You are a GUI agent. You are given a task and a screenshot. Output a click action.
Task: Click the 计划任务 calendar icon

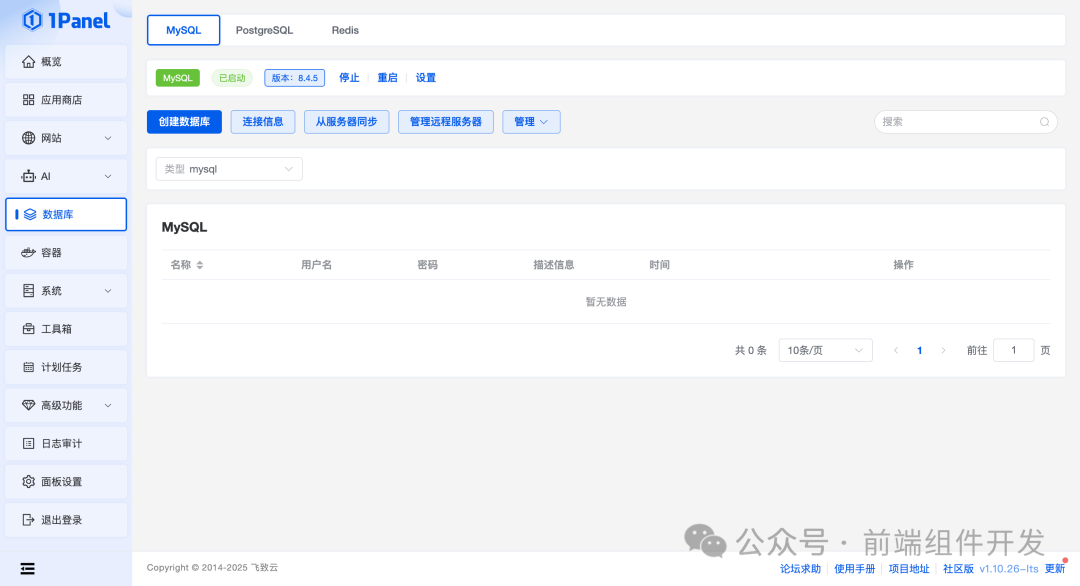pyautogui.click(x=28, y=367)
